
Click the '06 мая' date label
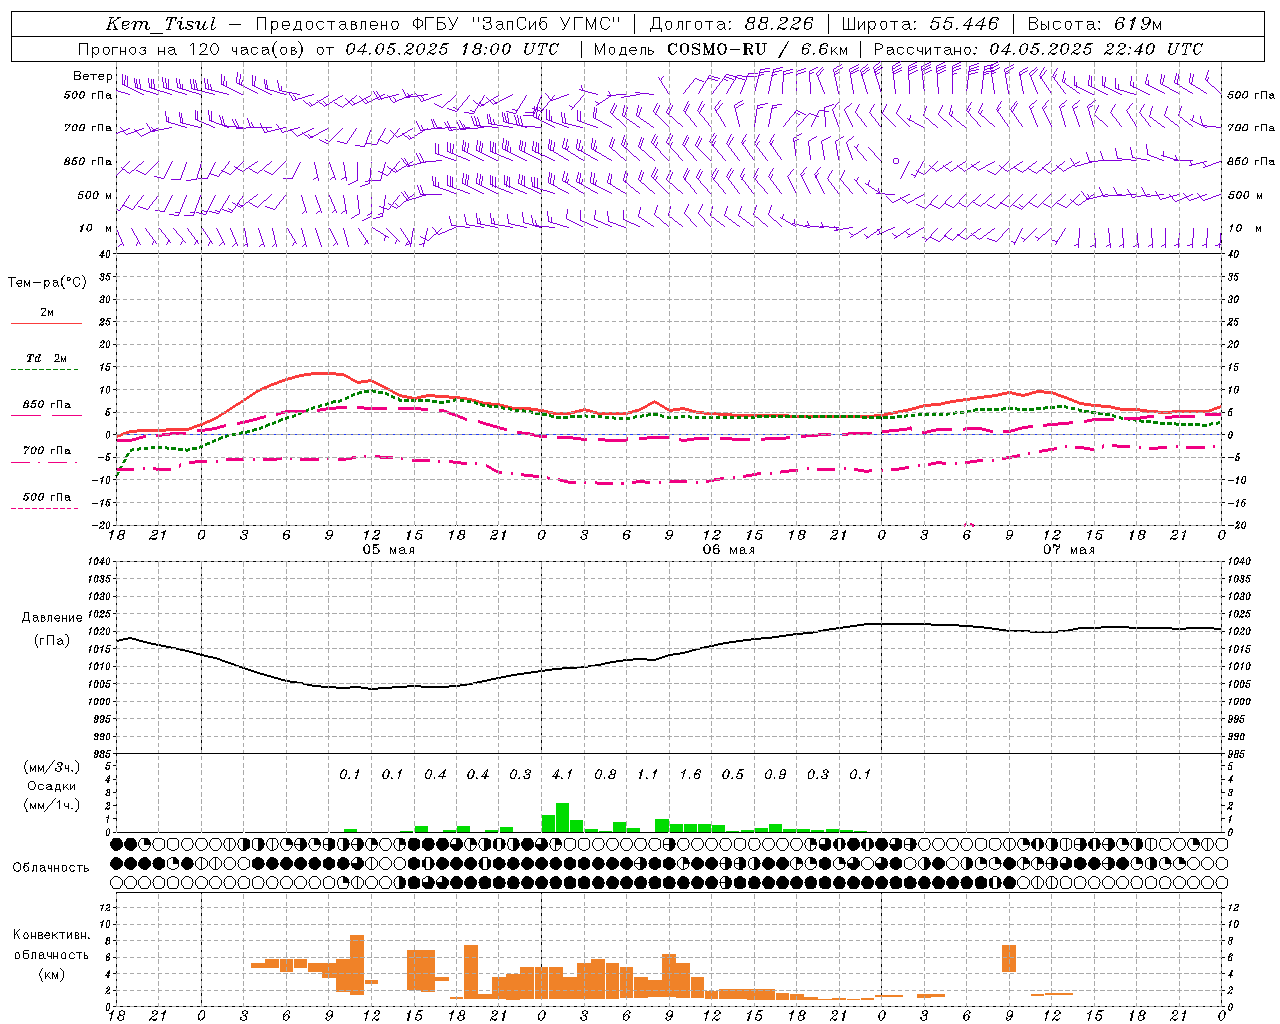(728, 550)
